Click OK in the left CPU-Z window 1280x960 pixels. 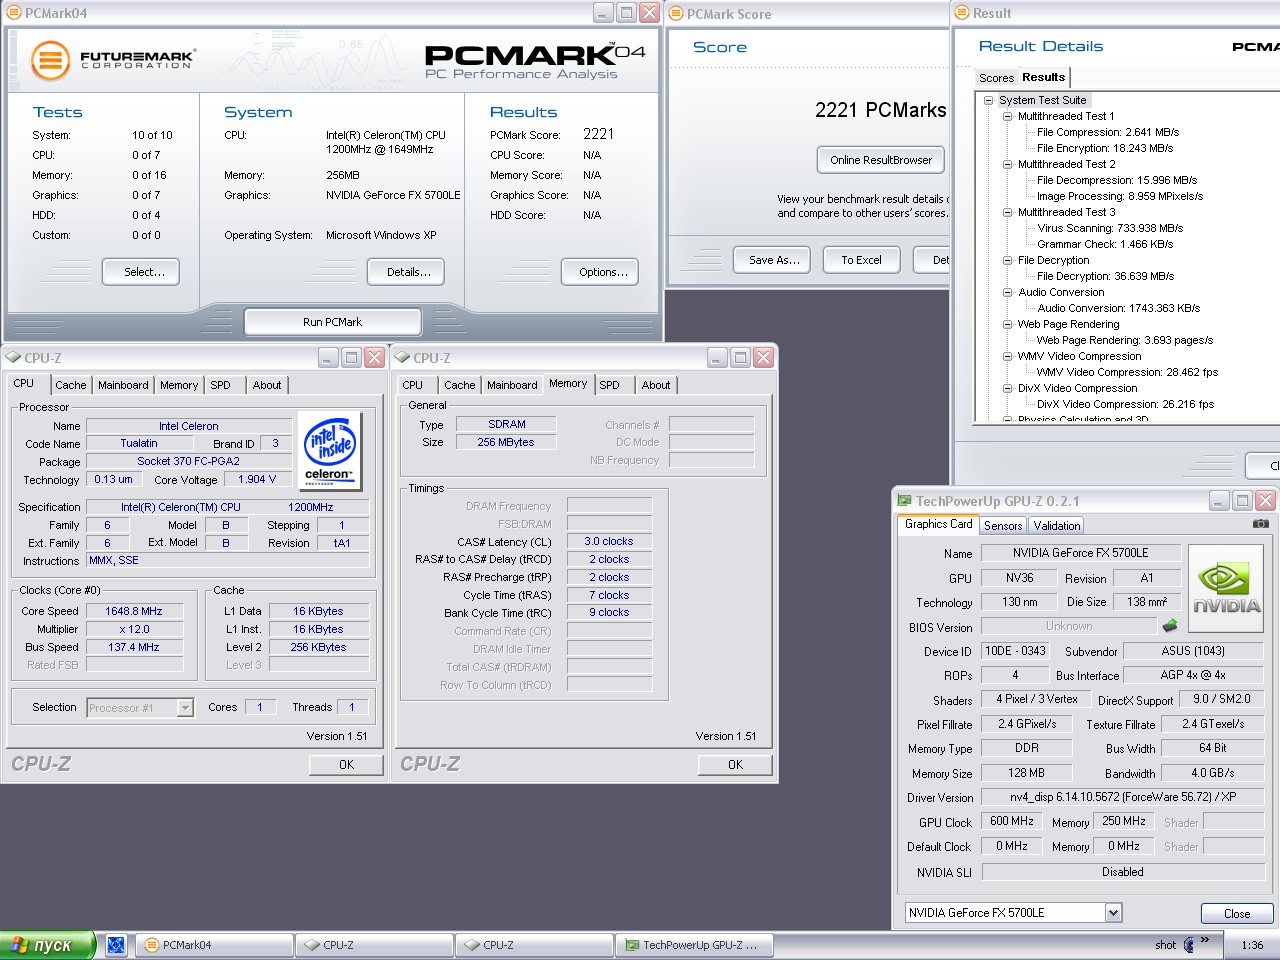coord(346,765)
